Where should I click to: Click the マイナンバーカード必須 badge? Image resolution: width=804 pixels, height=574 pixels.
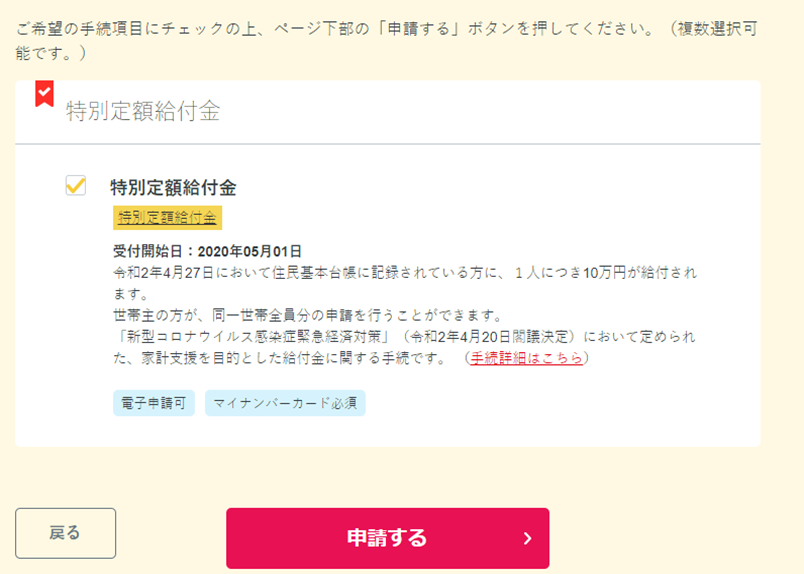(285, 403)
